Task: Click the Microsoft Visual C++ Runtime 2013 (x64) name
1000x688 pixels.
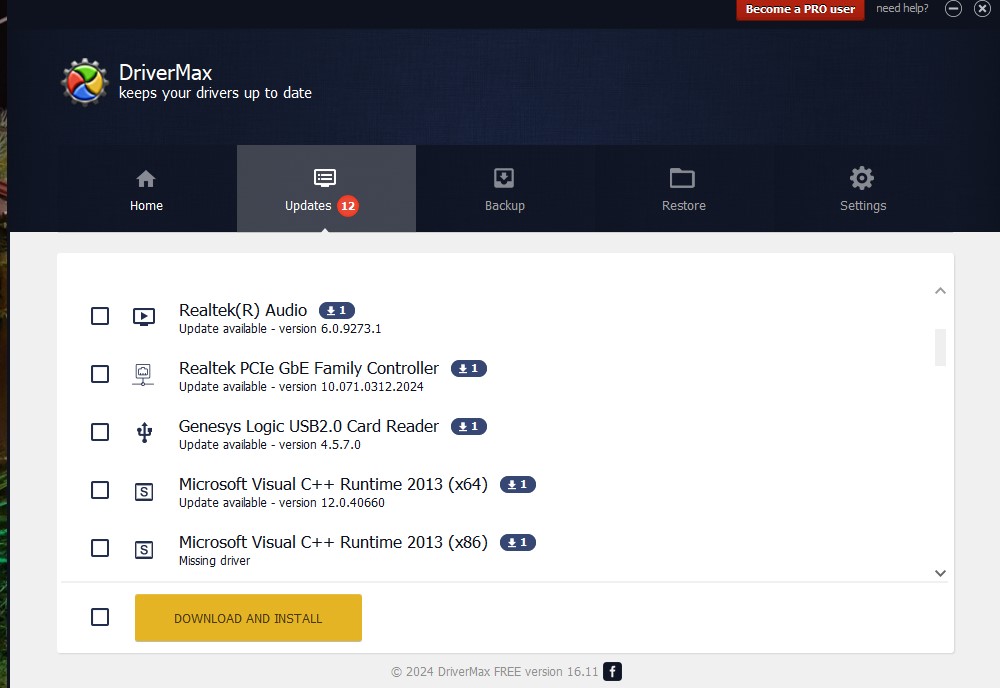Action: pos(334,485)
